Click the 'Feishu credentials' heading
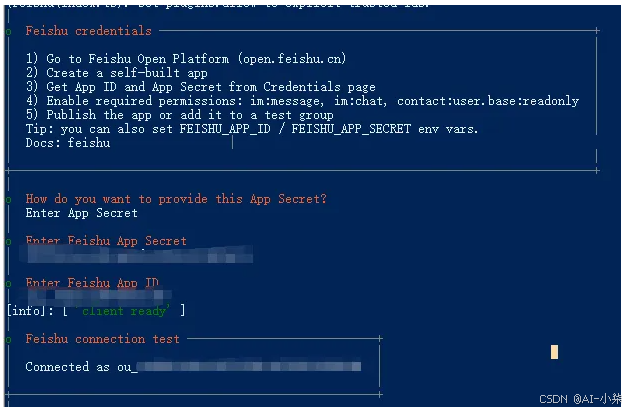This screenshot has width=626, height=411. click(89, 31)
